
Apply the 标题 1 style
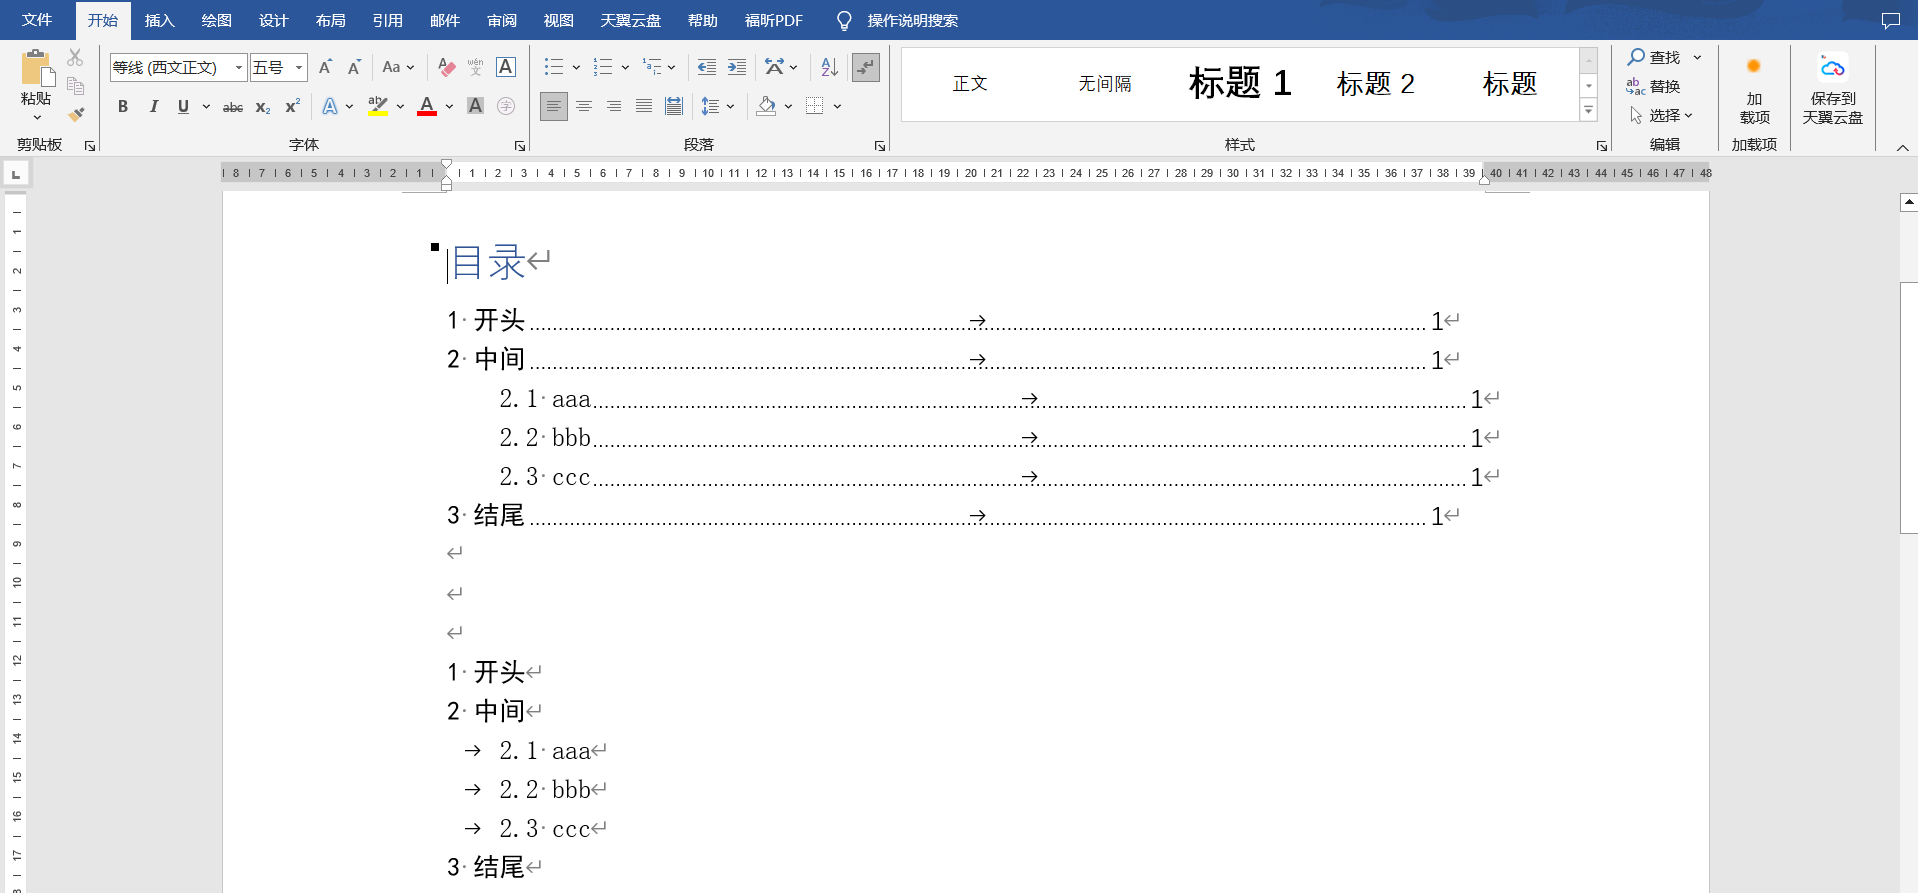coord(1240,84)
